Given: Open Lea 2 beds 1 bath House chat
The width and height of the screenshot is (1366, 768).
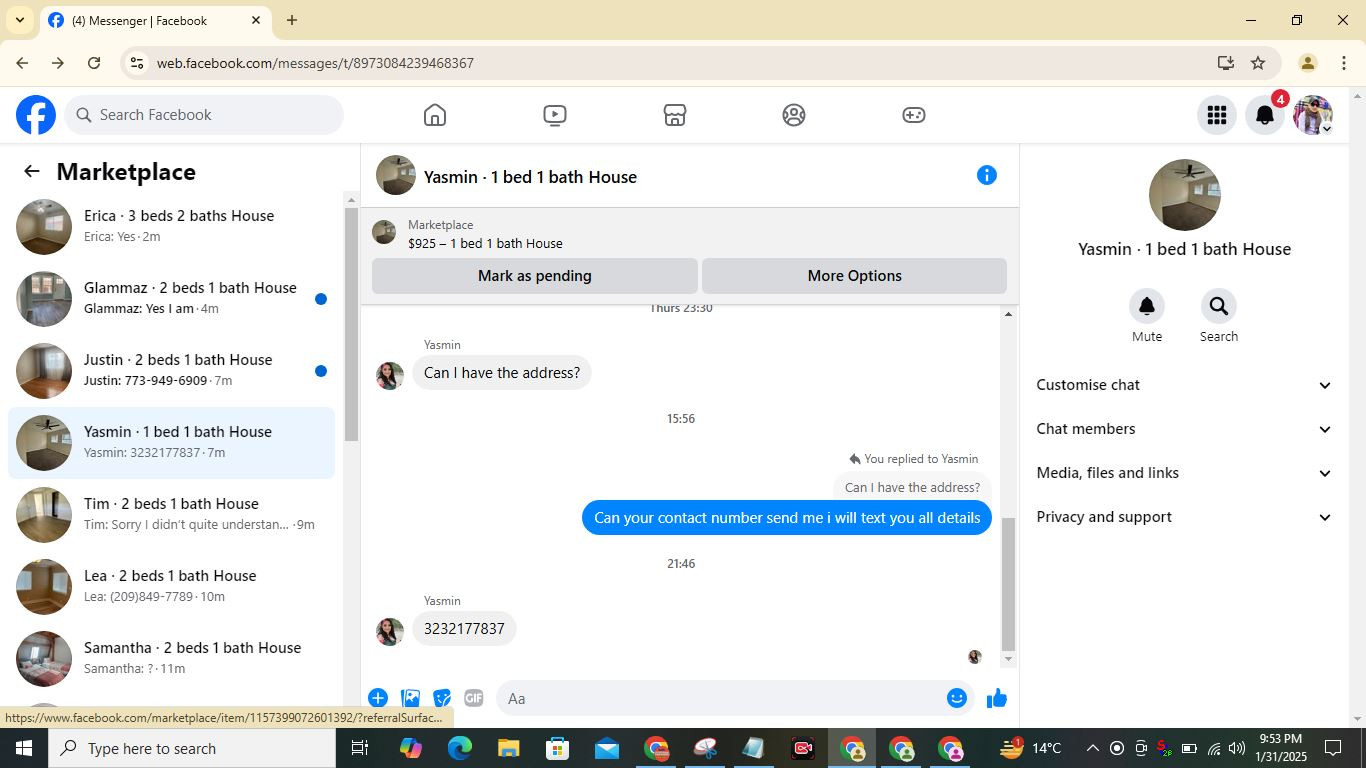Looking at the screenshot, I should pyautogui.click(x=172, y=587).
